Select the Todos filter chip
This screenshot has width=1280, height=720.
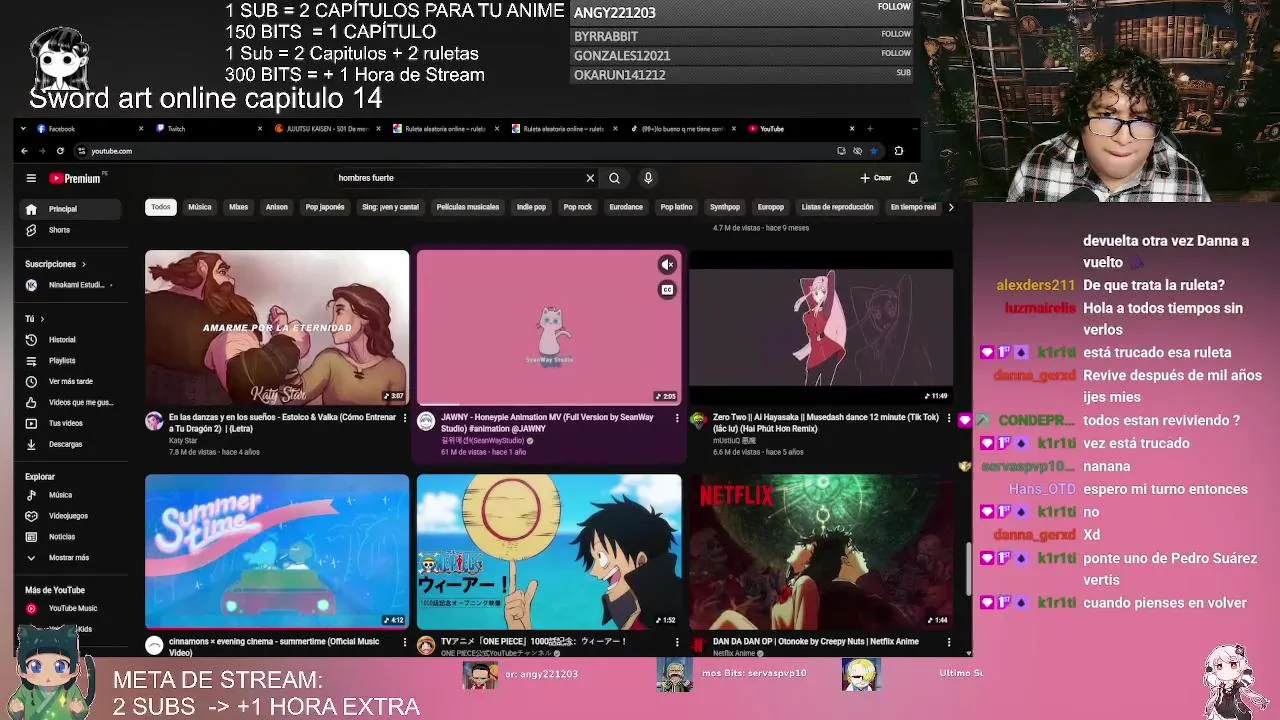[x=161, y=207]
